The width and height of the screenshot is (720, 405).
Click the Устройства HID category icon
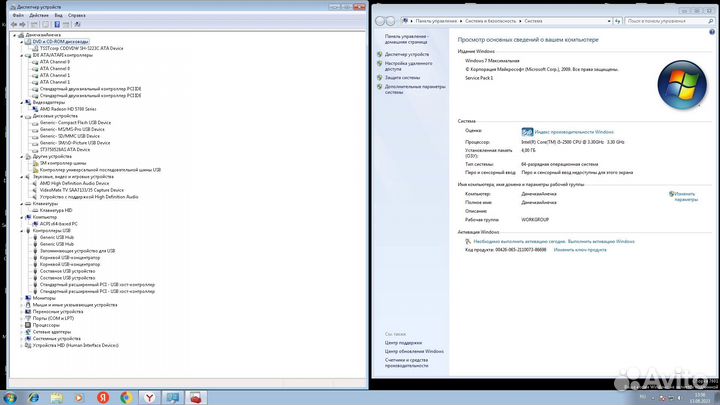28,345
